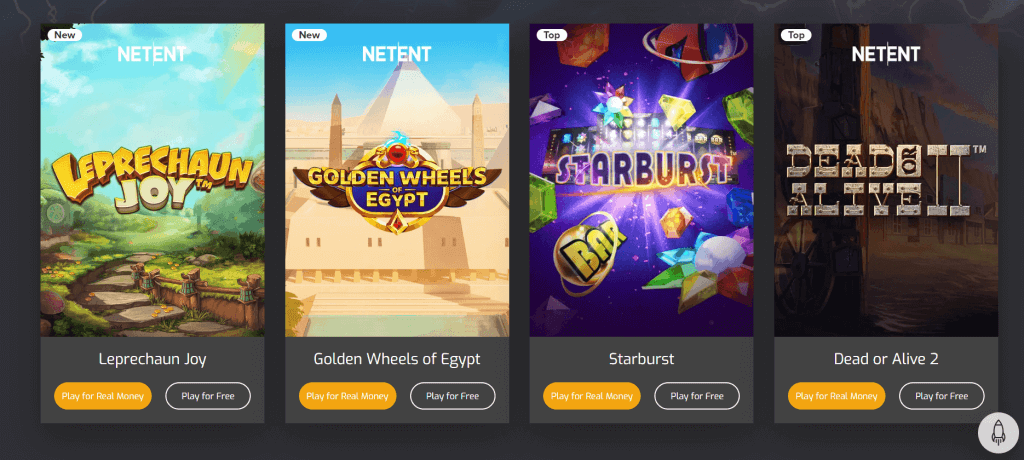
Task: Click the New badge on Leprechaun Joy
Action: click(x=64, y=35)
